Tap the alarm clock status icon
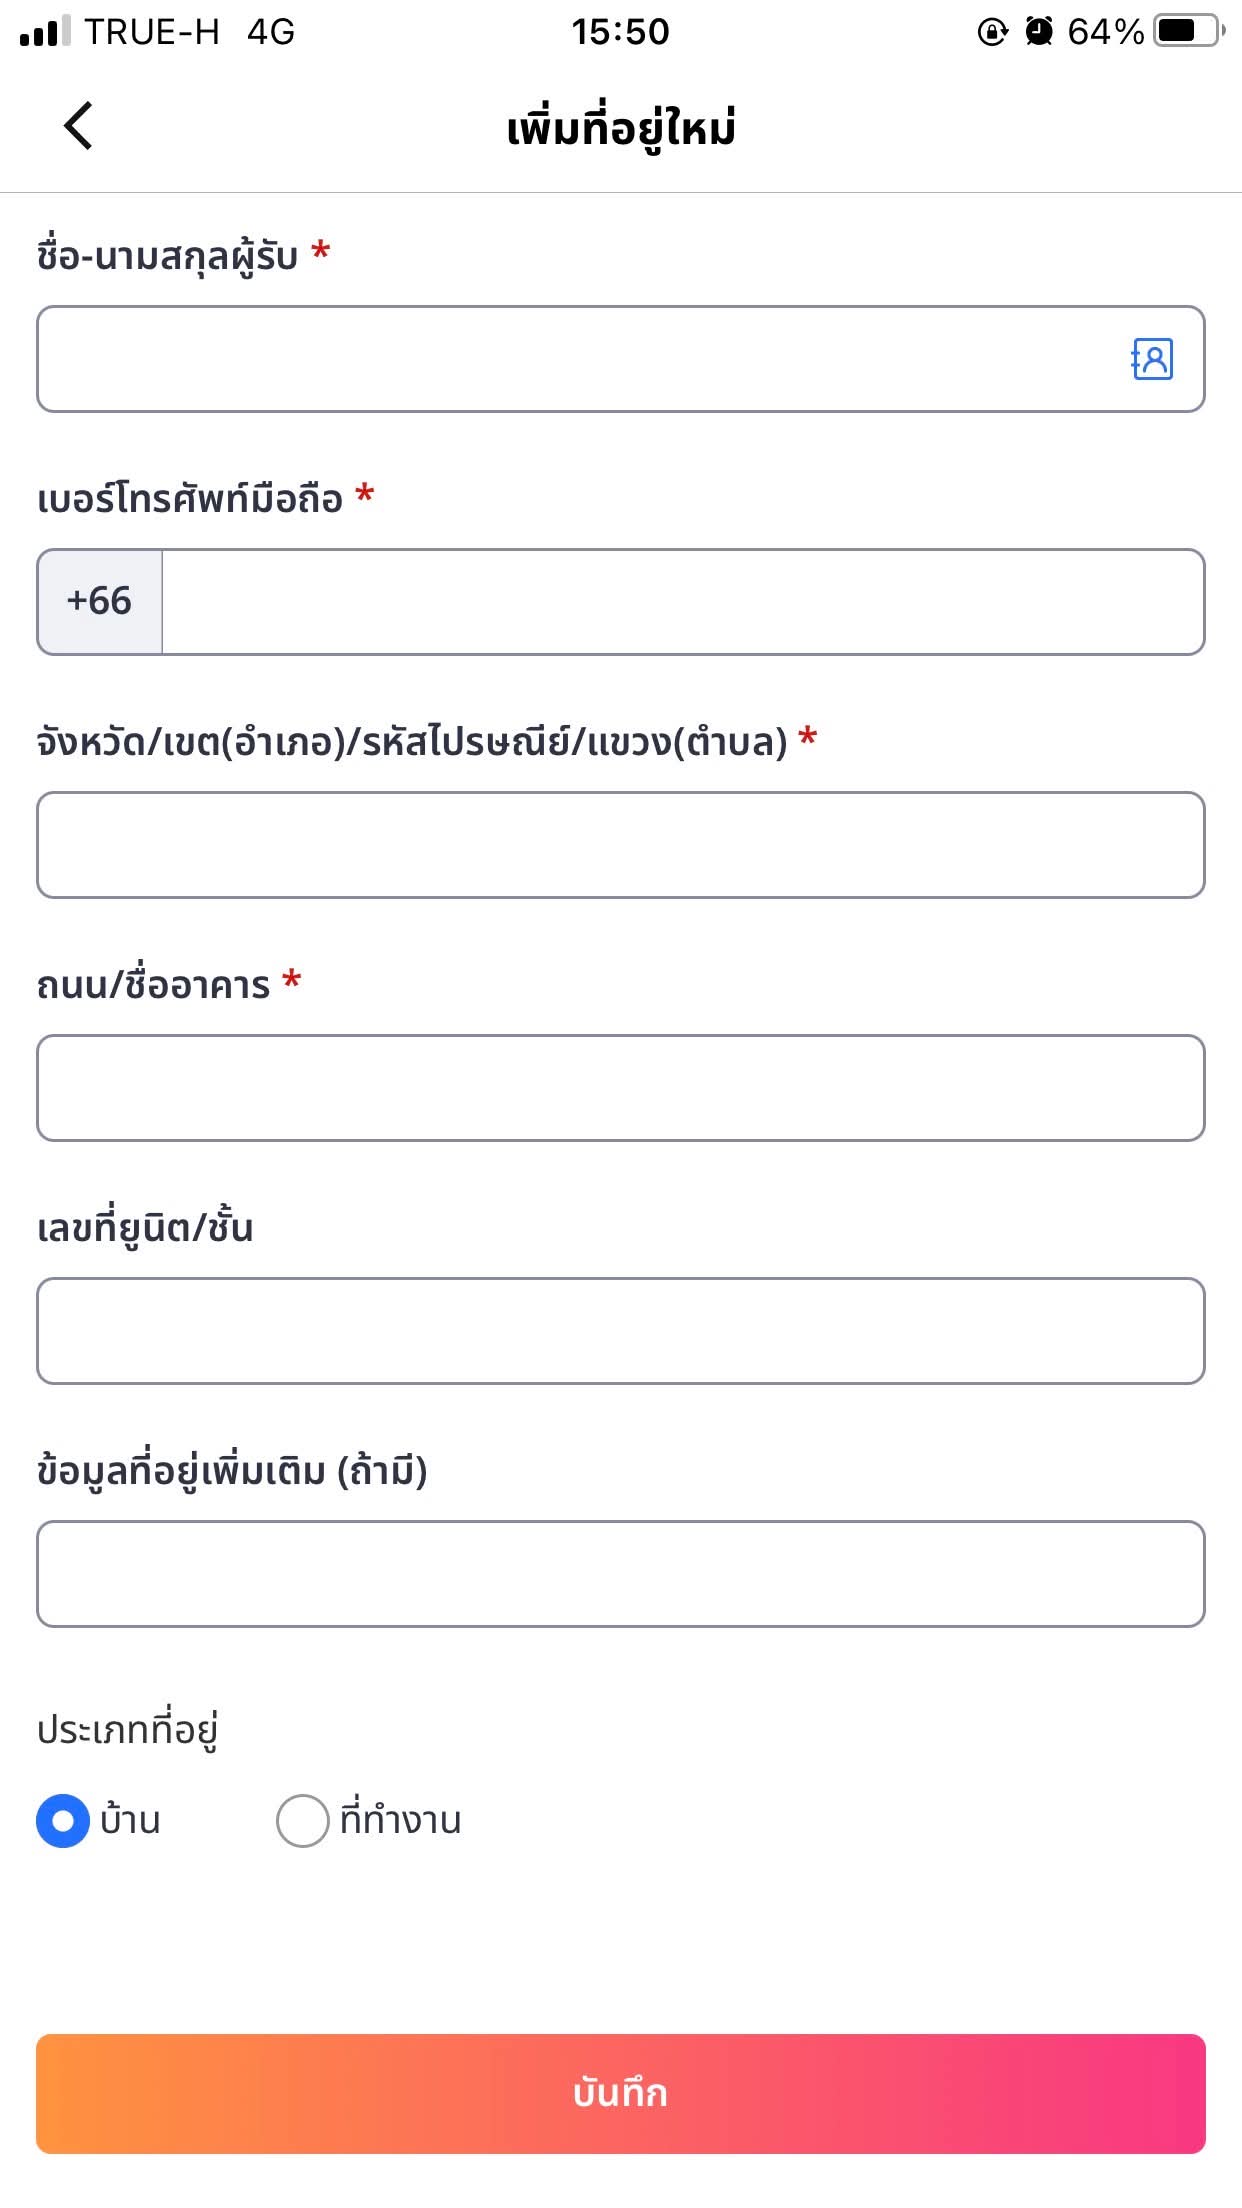This screenshot has width=1242, height=2208. [1039, 32]
